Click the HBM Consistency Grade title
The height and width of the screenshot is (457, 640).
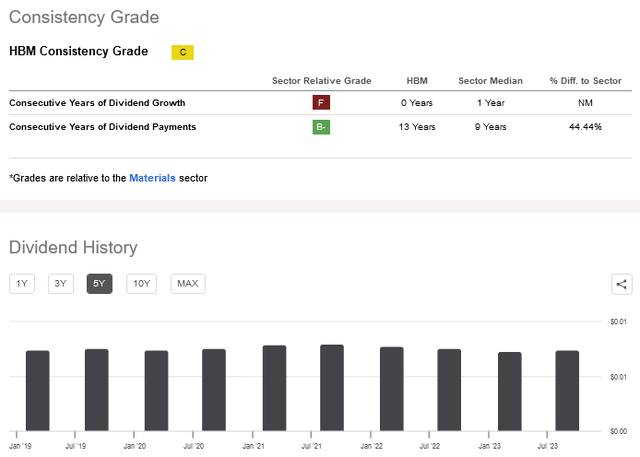click(78, 51)
